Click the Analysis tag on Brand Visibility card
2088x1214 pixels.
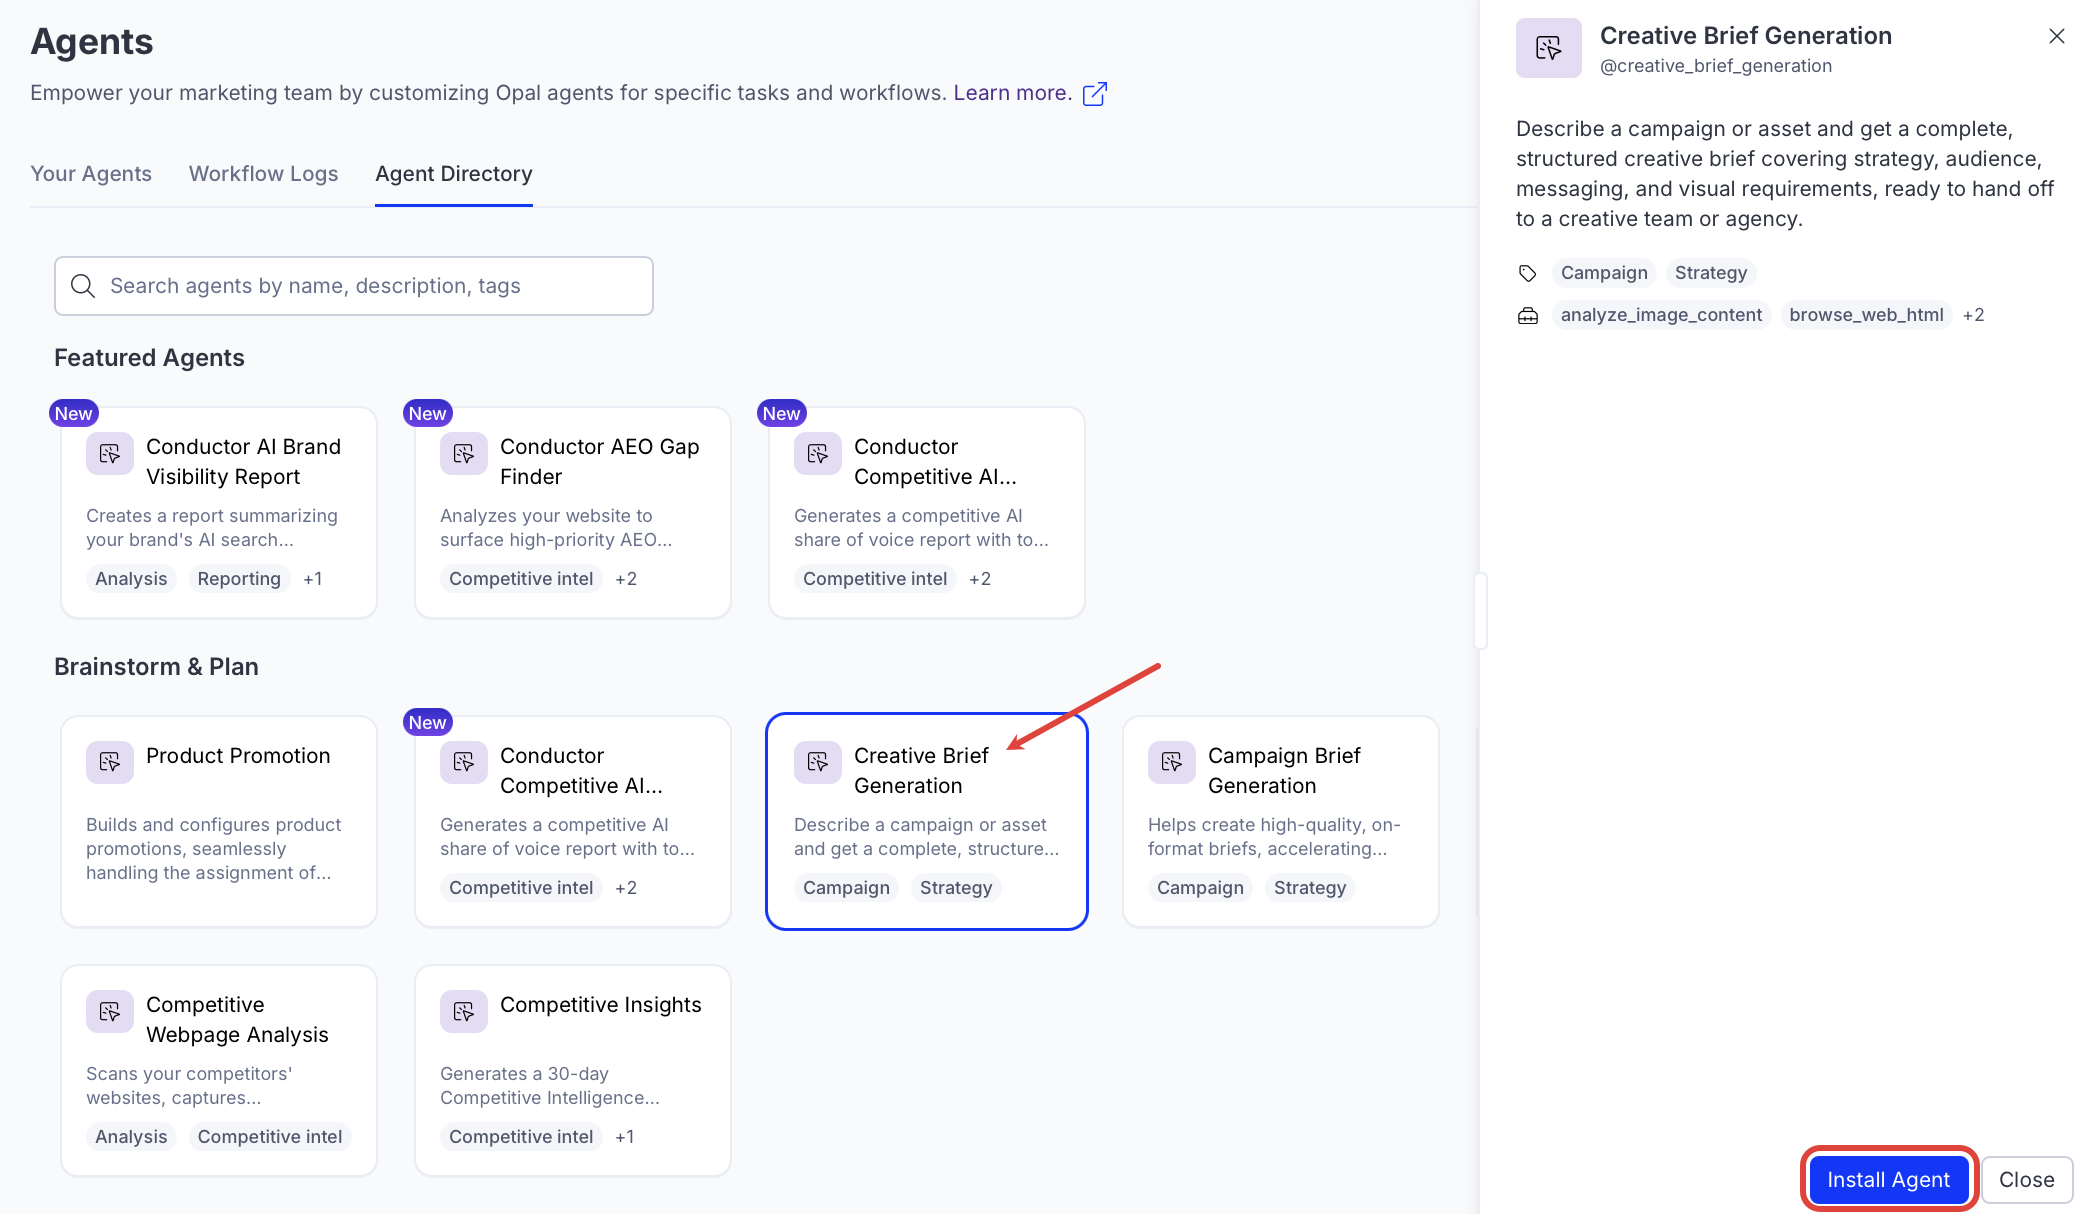(131, 579)
